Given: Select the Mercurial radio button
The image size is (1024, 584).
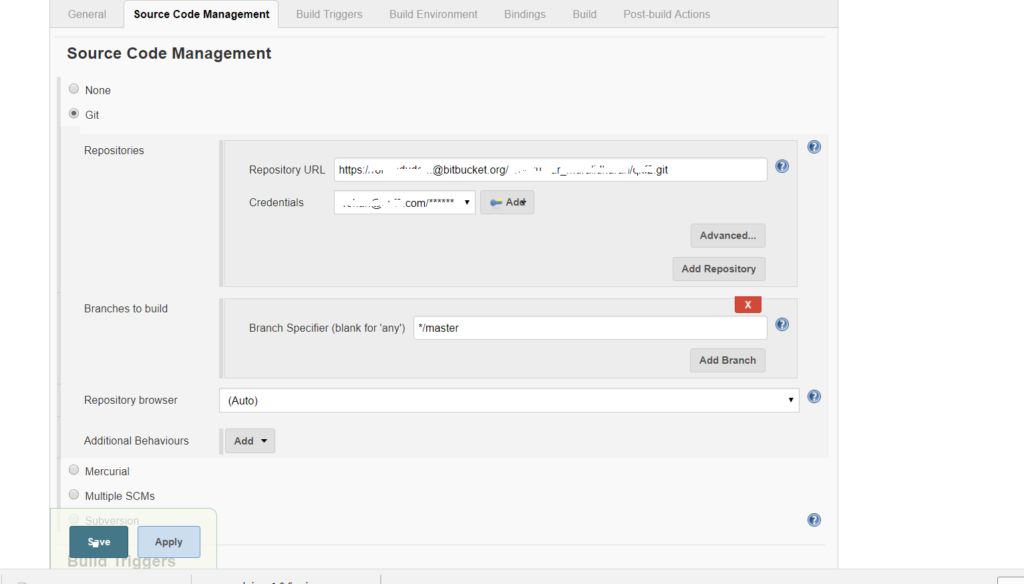Looking at the screenshot, I should [73, 469].
